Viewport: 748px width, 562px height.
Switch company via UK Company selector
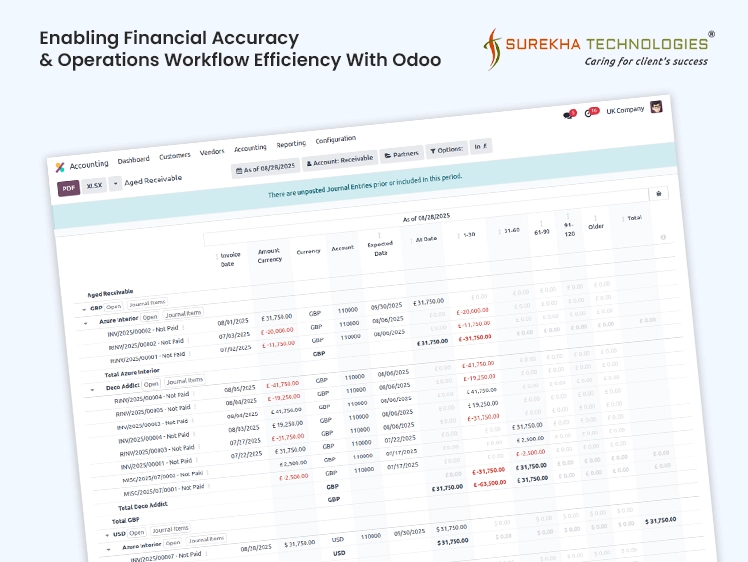pyautogui.click(x=625, y=110)
